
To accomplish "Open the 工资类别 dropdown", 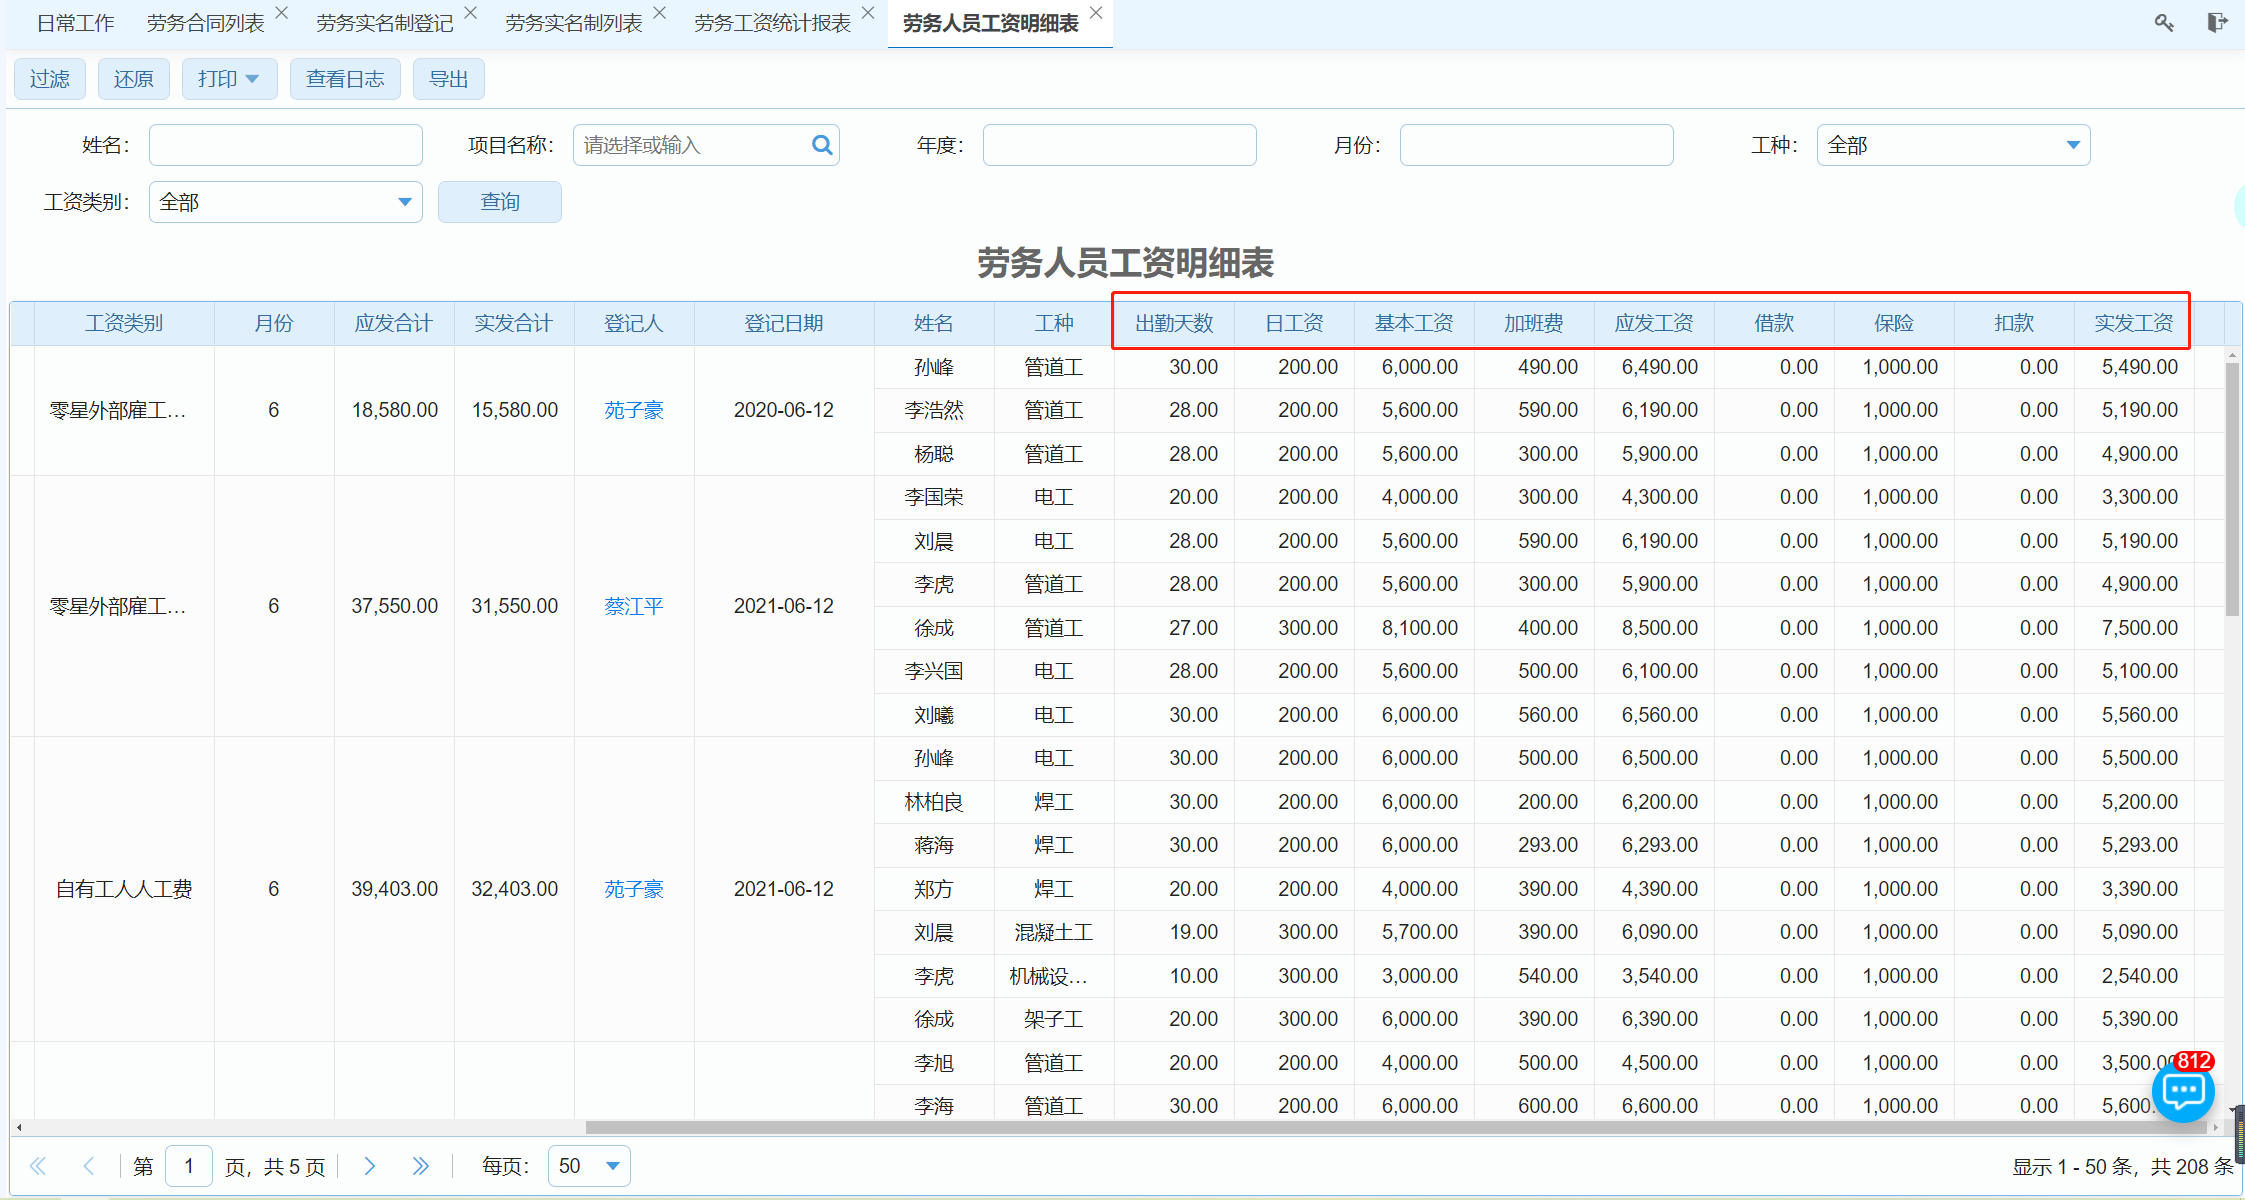I will (x=405, y=202).
